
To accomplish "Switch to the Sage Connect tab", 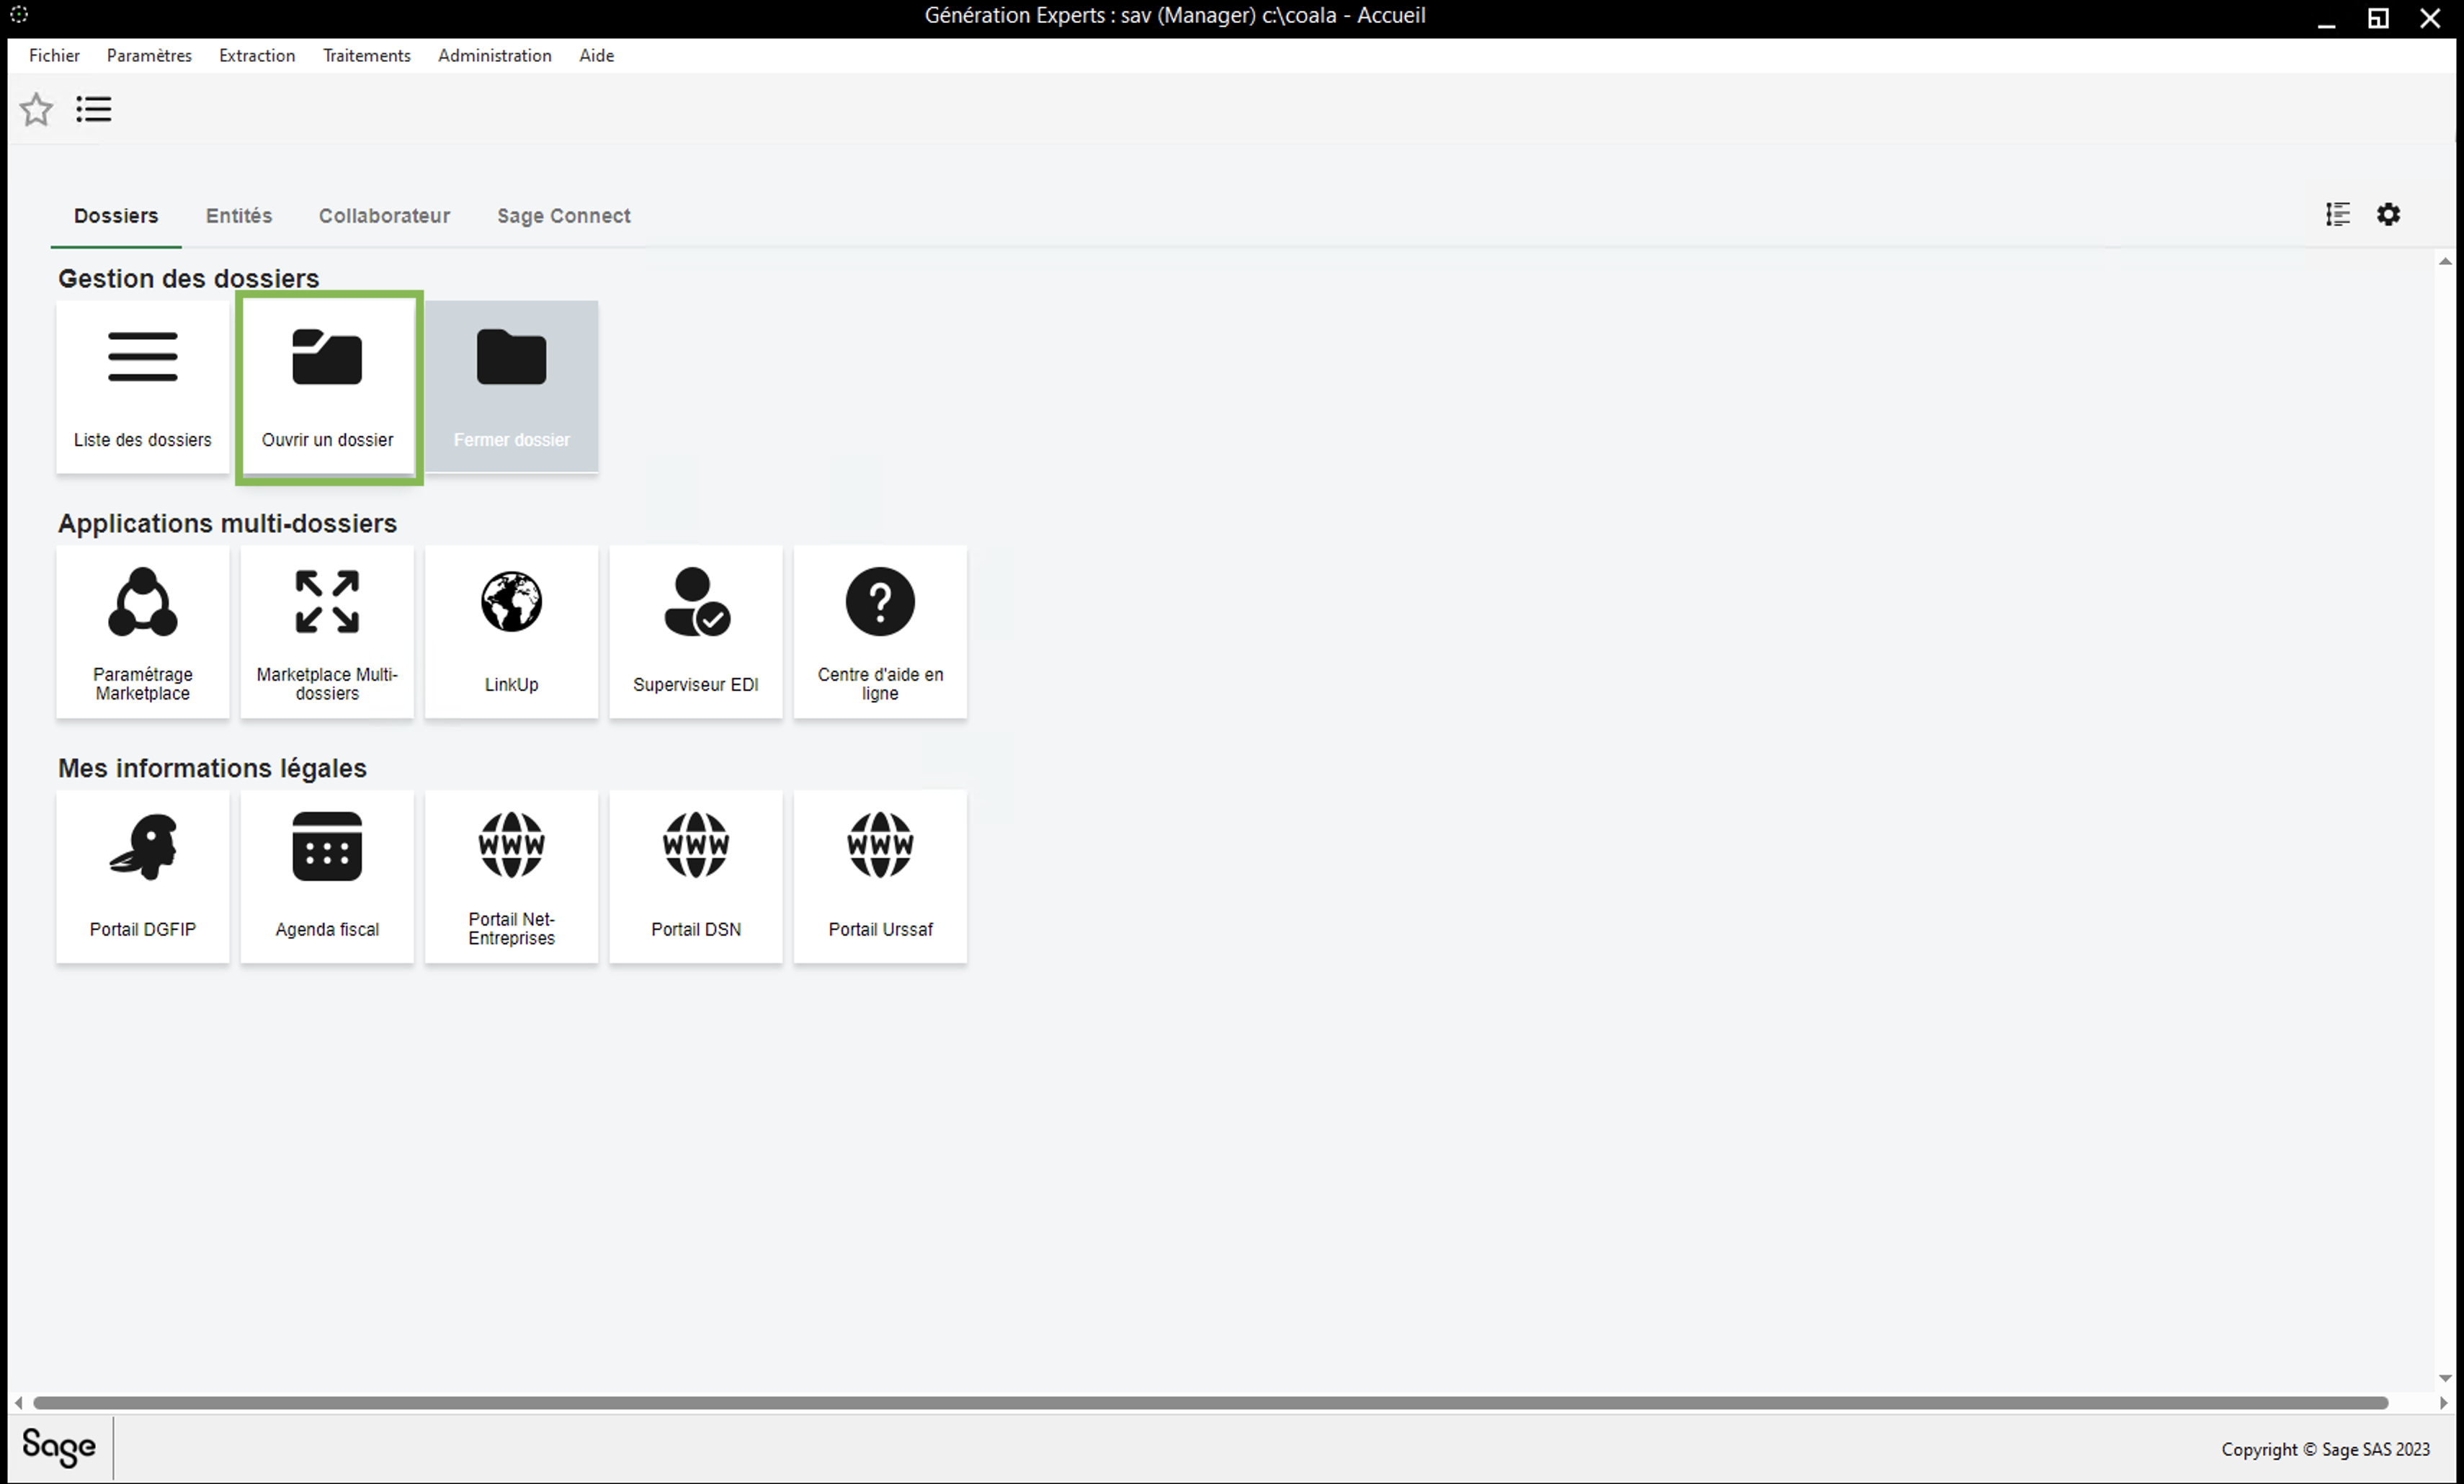I will [x=563, y=216].
